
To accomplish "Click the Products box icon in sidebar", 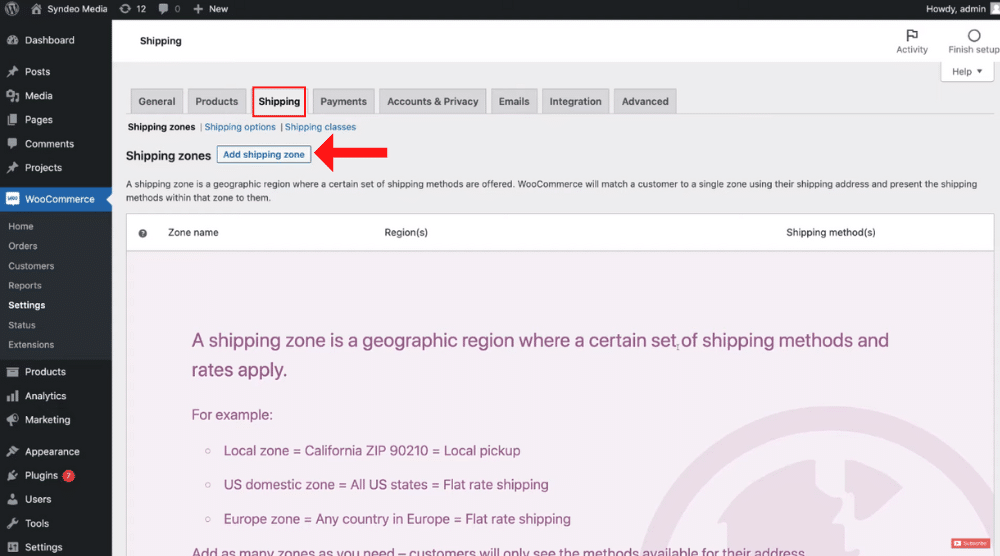I will click(12, 372).
